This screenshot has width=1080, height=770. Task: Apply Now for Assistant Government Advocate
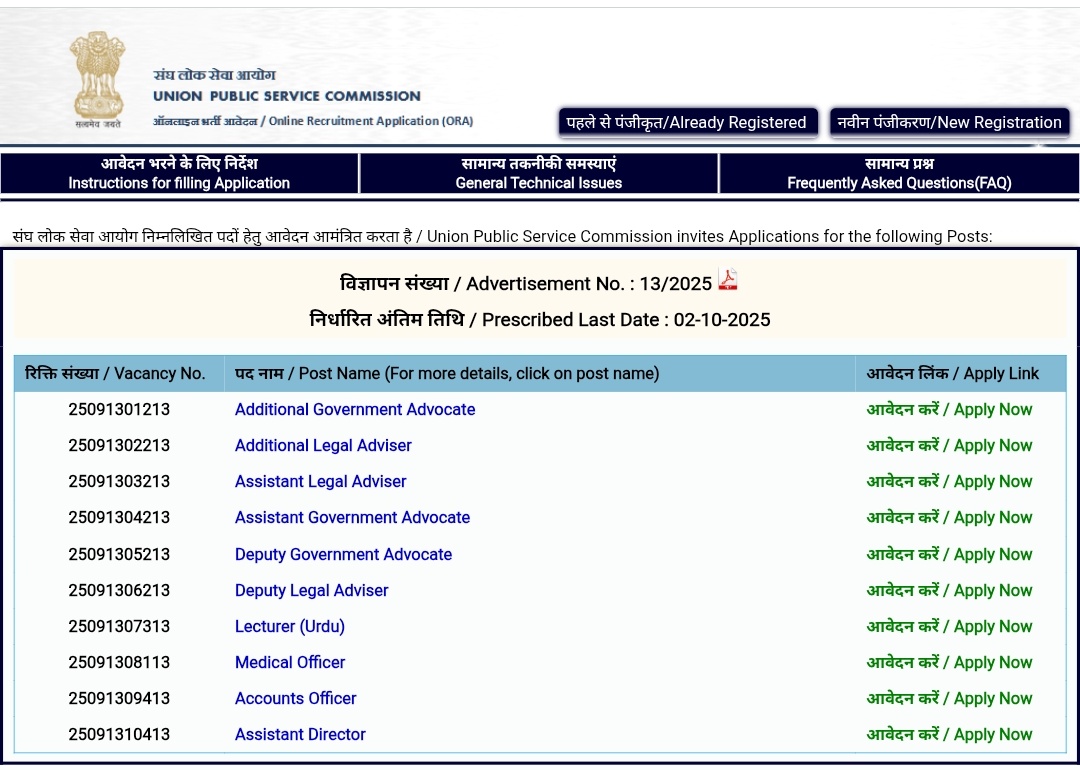tap(949, 517)
